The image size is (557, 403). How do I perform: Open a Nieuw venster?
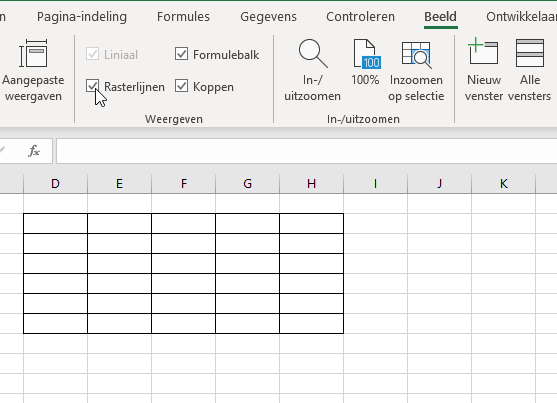(483, 70)
